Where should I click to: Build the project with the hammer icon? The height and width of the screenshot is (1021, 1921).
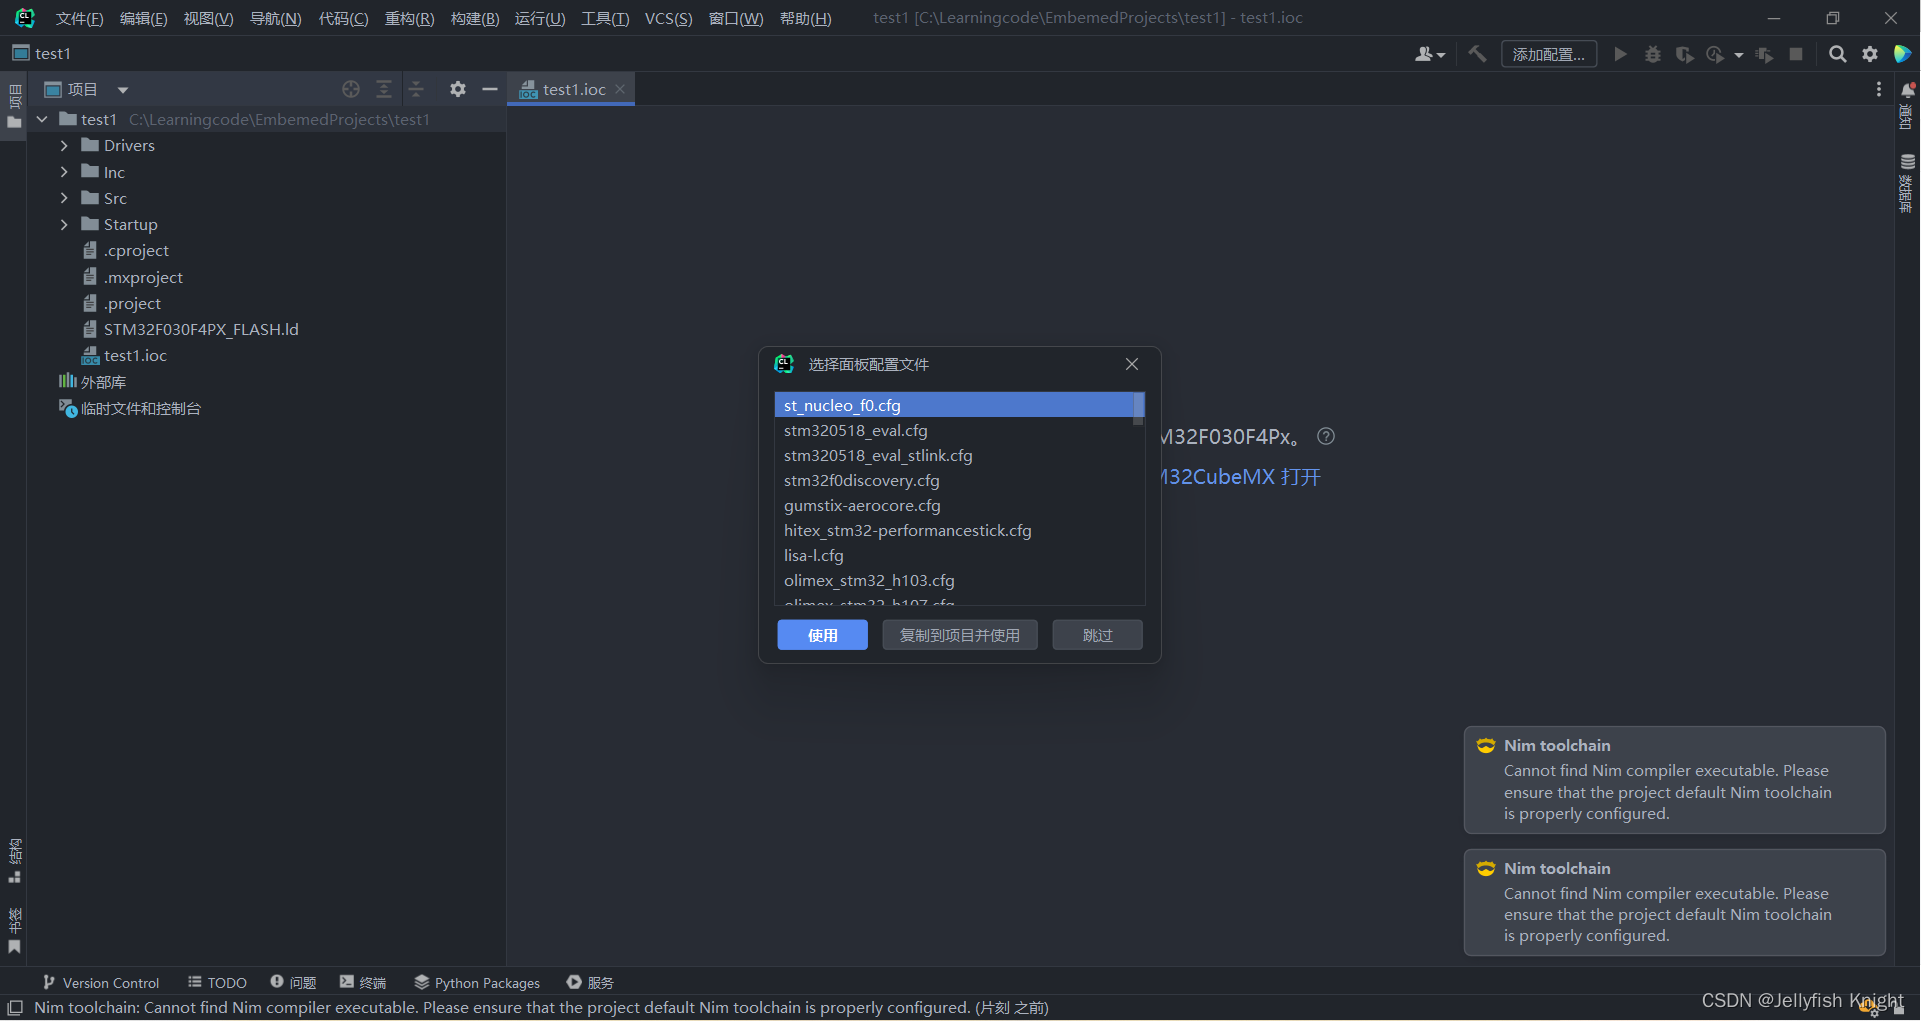point(1477,54)
